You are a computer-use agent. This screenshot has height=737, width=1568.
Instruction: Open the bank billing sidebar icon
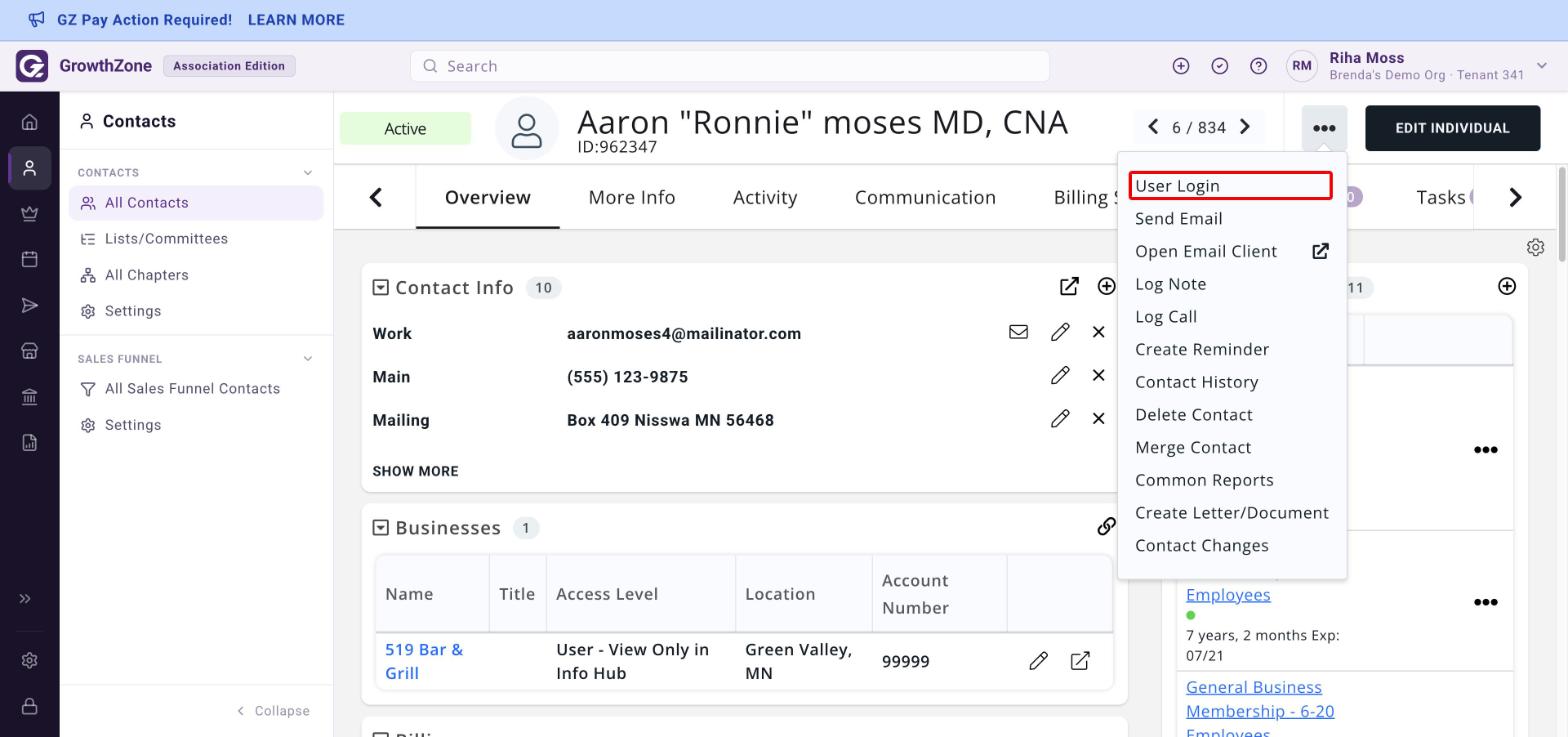coord(30,397)
